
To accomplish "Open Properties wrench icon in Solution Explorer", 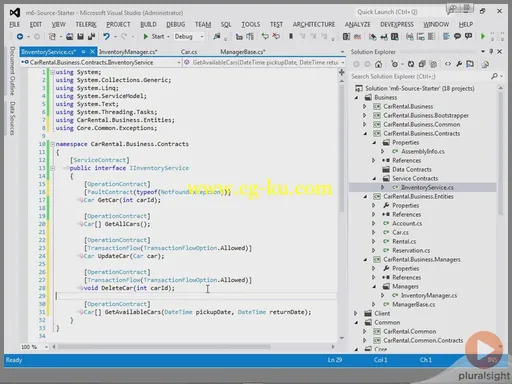I will pyautogui.click(x=459, y=64).
